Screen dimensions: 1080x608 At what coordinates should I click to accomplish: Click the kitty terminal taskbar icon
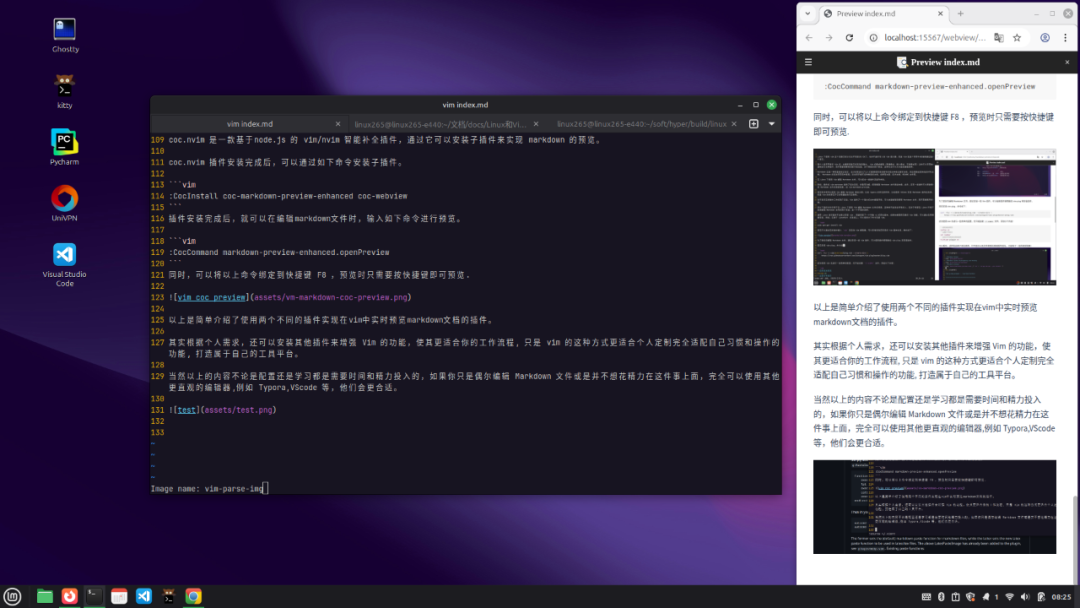pos(169,596)
